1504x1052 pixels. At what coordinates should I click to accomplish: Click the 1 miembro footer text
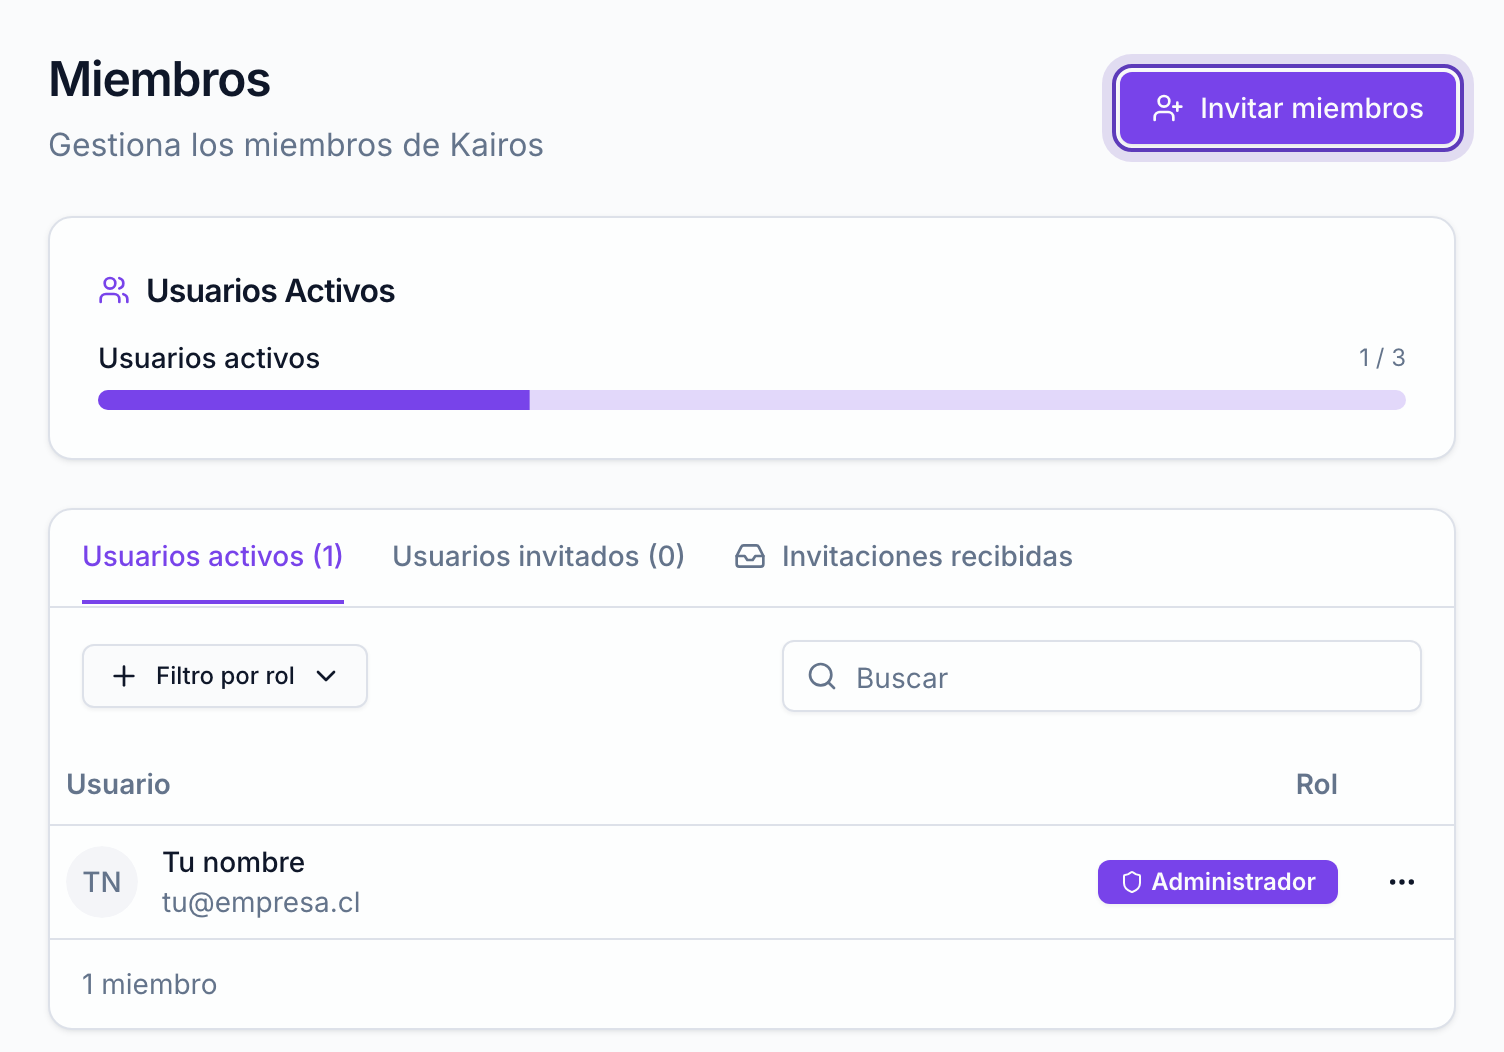150,984
